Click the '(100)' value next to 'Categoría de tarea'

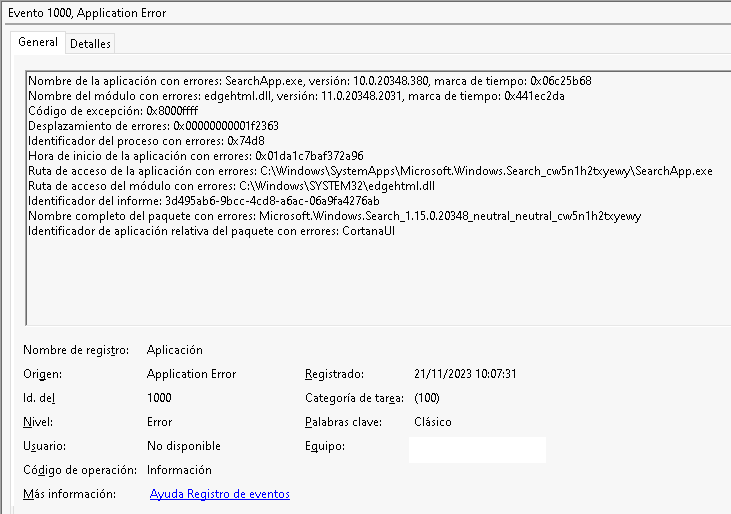point(427,397)
